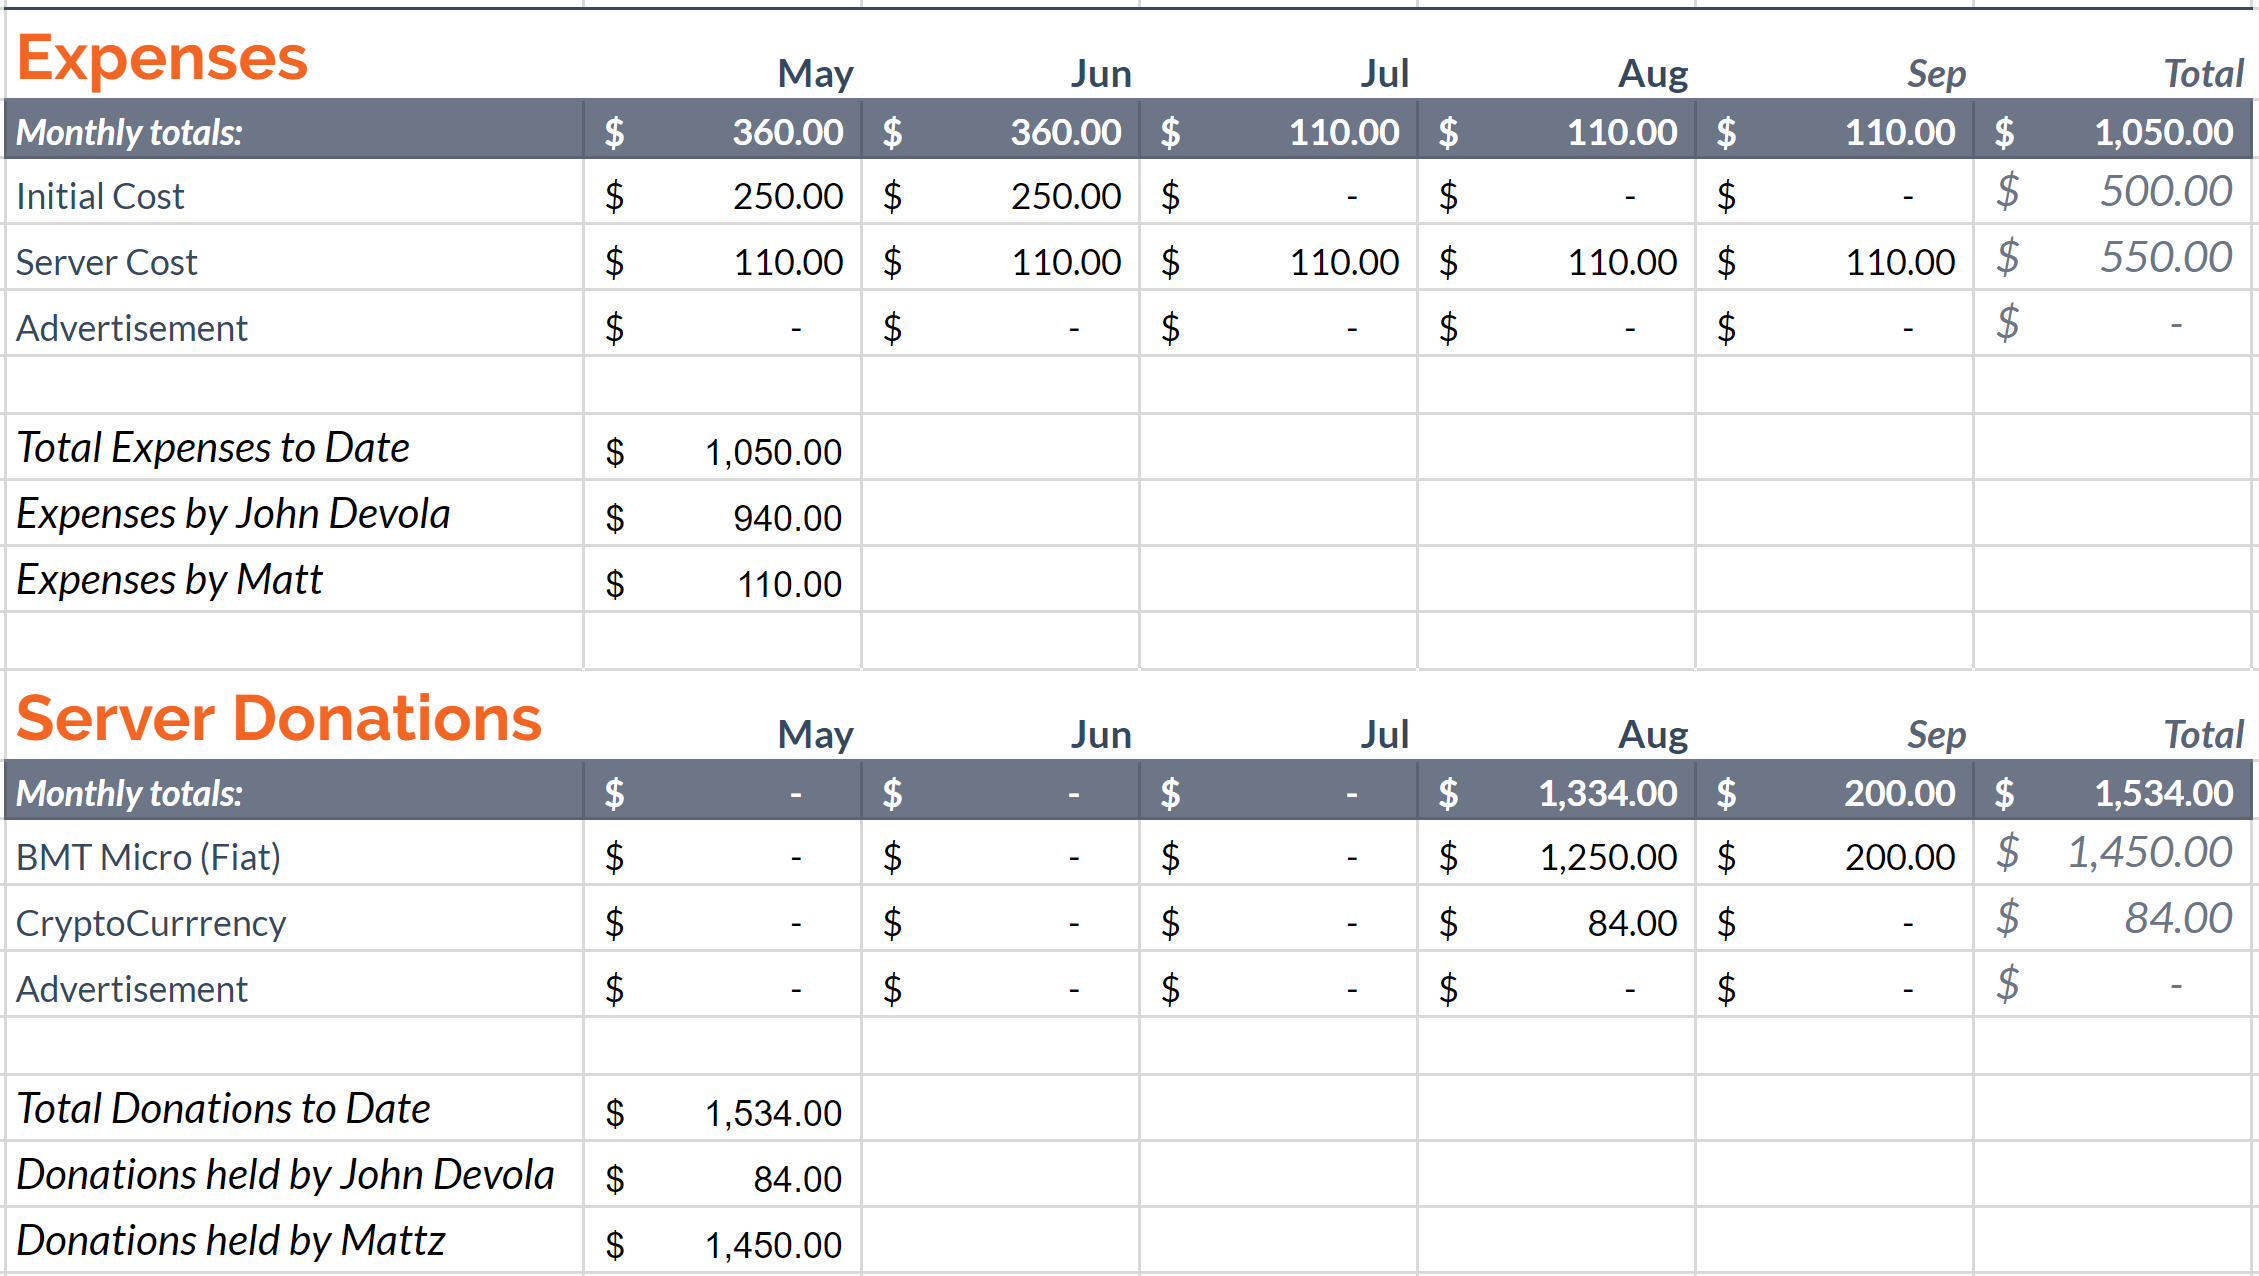Click Server Cost August value 110.00
Screen dimensions: 2259x1276
[1621, 262]
